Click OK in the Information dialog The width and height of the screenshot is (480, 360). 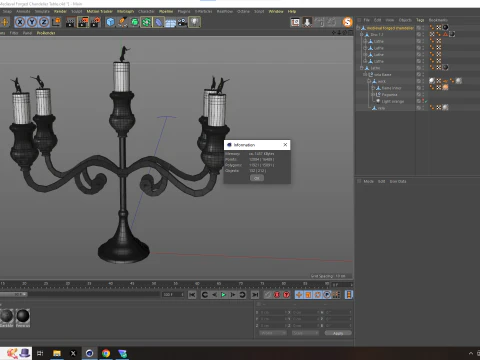(257, 178)
